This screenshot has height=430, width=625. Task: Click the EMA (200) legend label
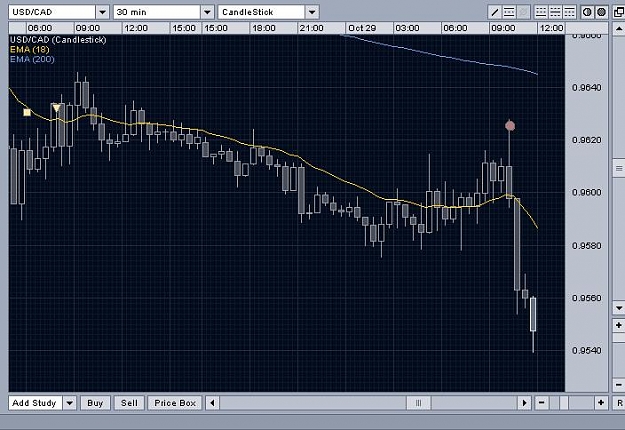pos(32,59)
